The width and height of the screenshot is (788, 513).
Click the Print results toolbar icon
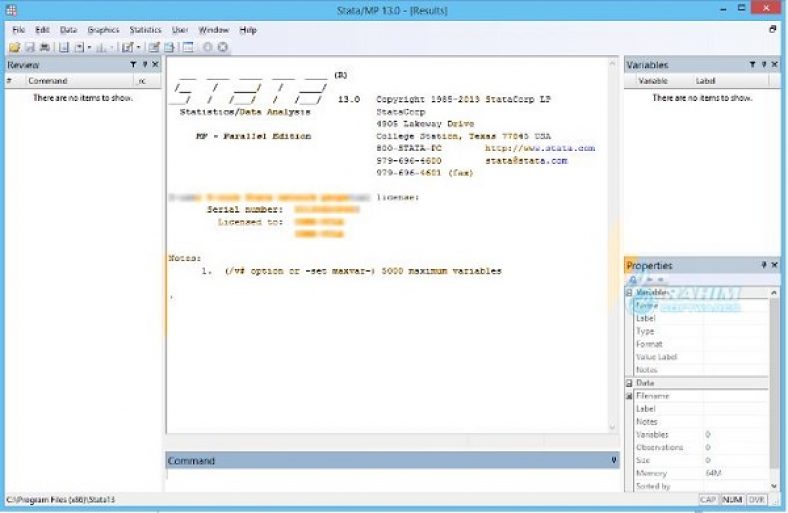click(x=44, y=47)
